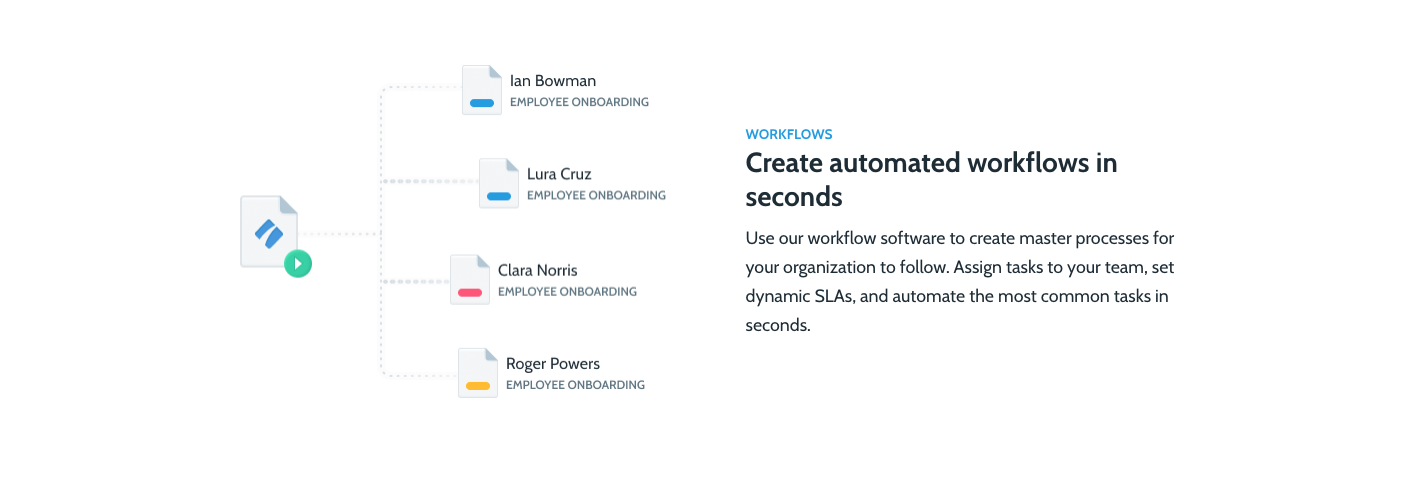This screenshot has height=499, width=1423.
Task: Click Employee Onboarding label under Roger Powers
Action: pyautogui.click(x=575, y=385)
